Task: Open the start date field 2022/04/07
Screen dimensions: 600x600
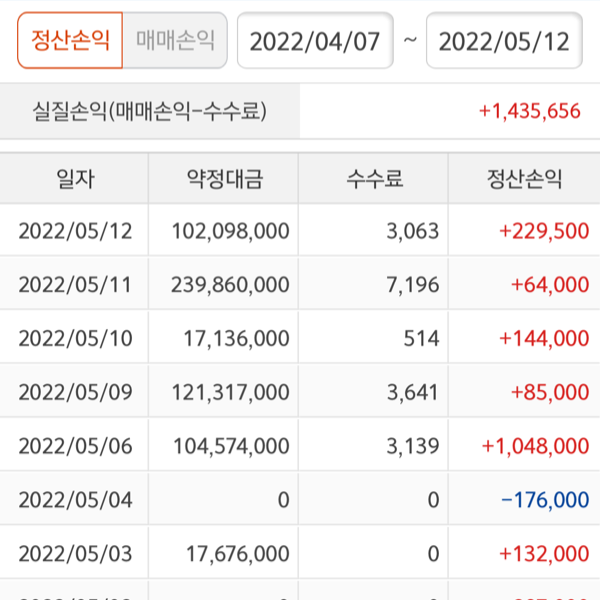Action: pos(315,41)
